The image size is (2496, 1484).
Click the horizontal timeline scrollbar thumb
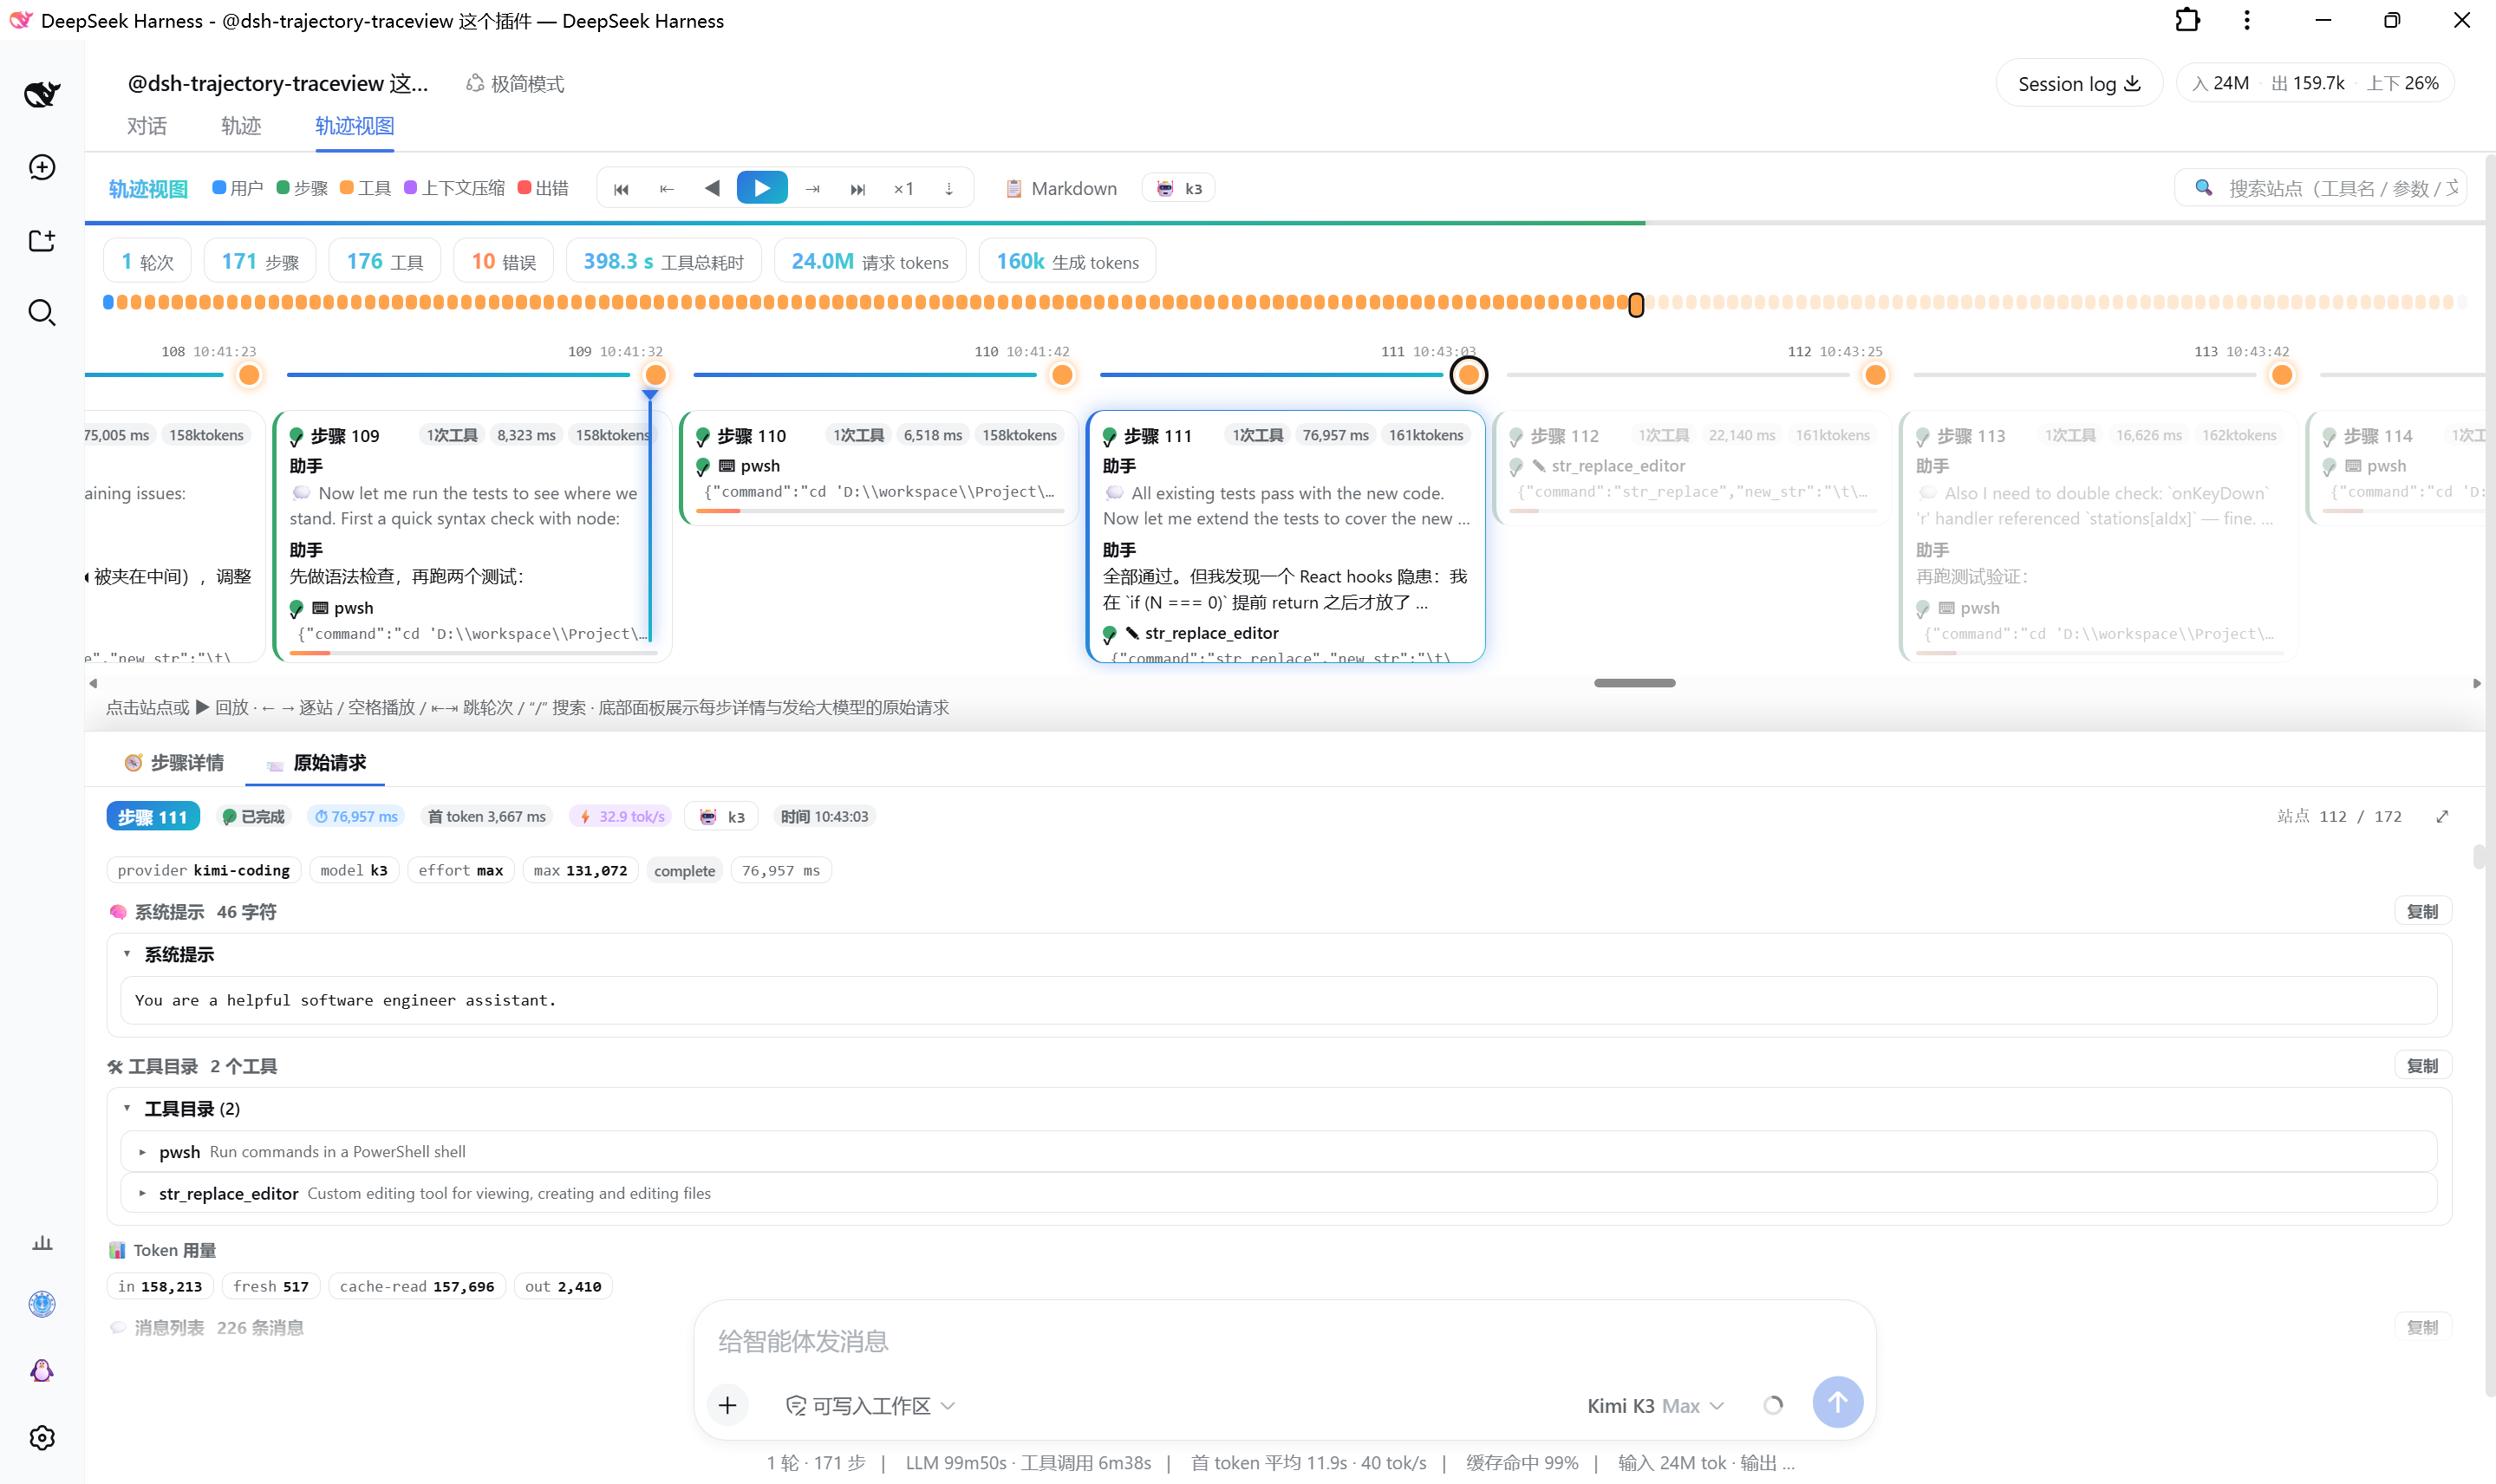pyautogui.click(x=1634, y=684)
